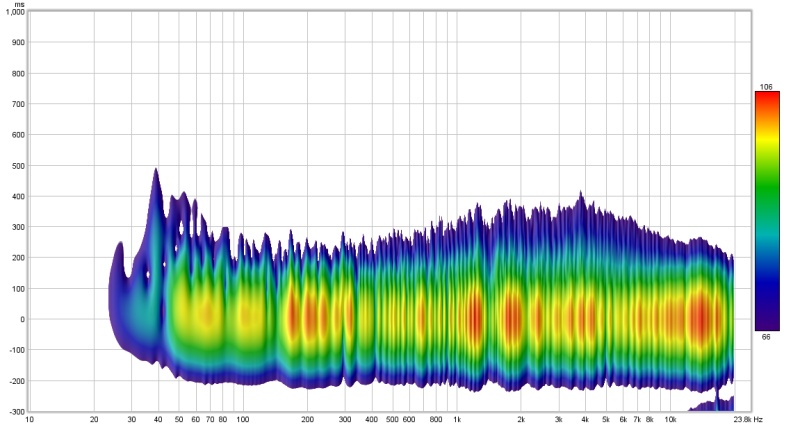This screenshot has width=800, height=427.
Task: Click the 2k frequency axis label
Action: (521, 420)
